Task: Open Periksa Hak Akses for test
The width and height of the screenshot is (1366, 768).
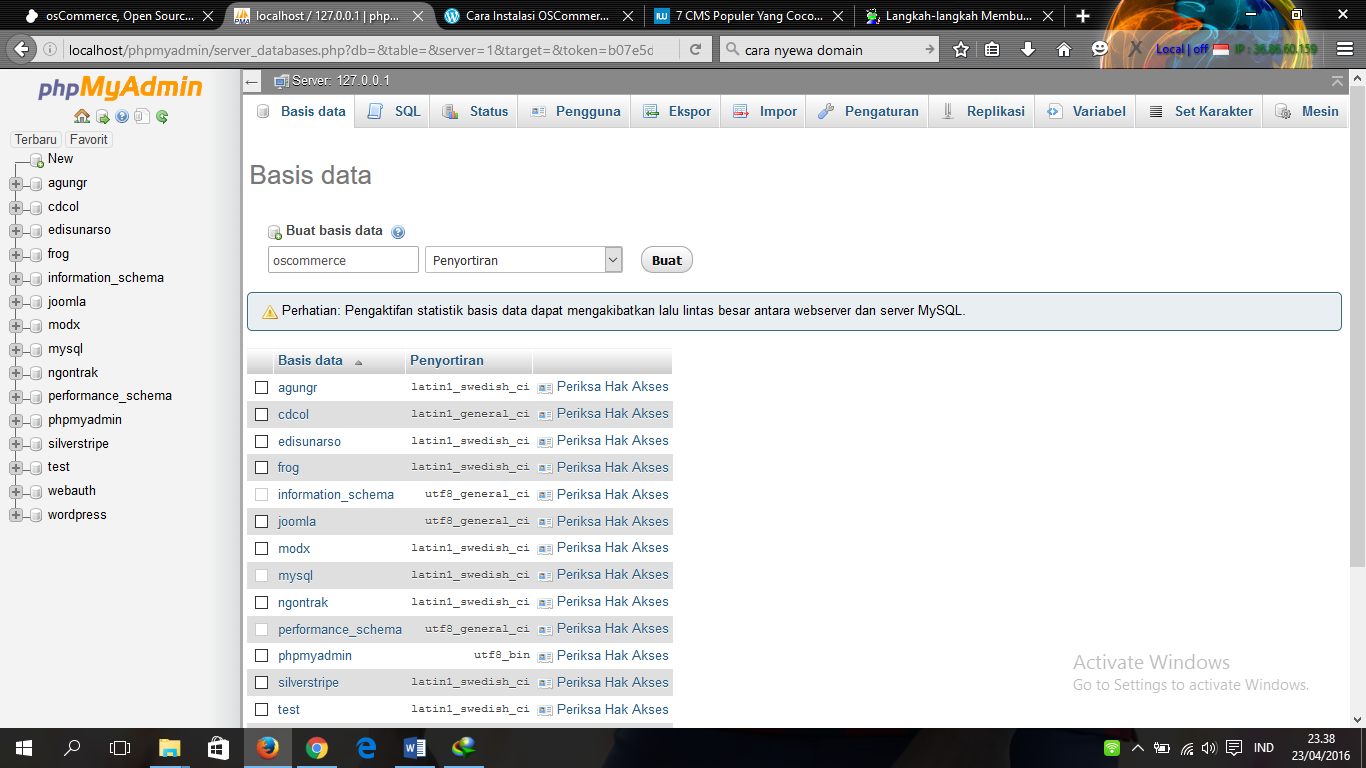Action: pyautogui.click(x=612, y=709)
